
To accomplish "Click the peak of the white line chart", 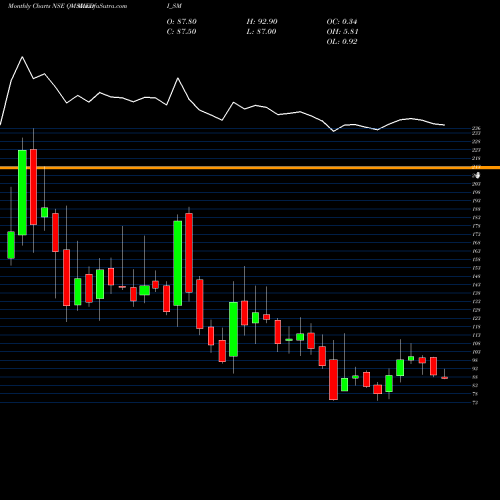I will pos(23,57).
